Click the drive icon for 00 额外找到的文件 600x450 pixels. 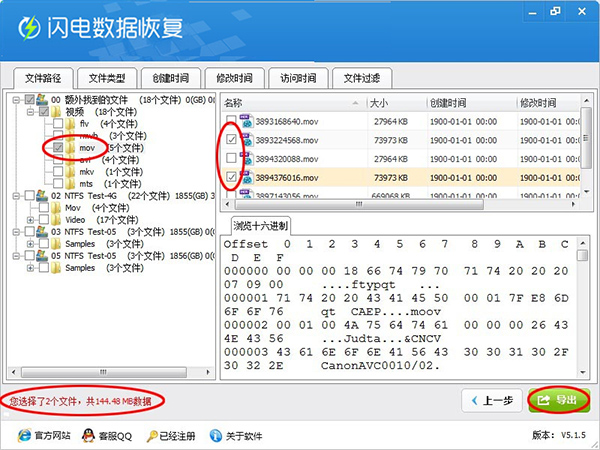tap(42, 99)
